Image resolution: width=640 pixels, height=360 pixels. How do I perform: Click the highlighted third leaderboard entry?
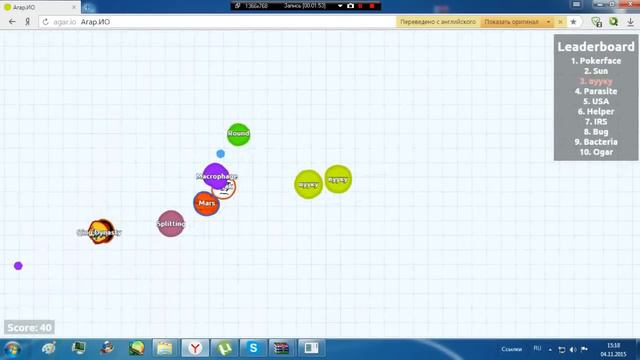coord(596,81)
